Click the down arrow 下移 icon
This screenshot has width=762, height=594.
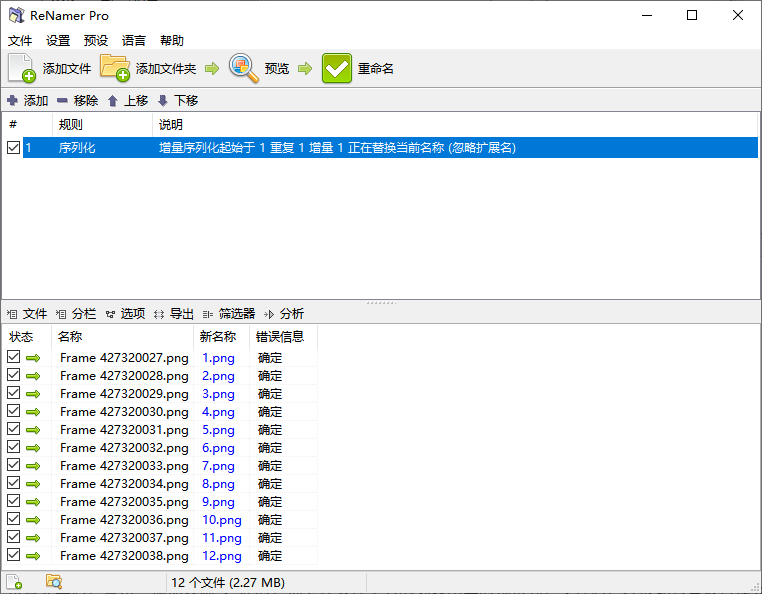(163, 101)
